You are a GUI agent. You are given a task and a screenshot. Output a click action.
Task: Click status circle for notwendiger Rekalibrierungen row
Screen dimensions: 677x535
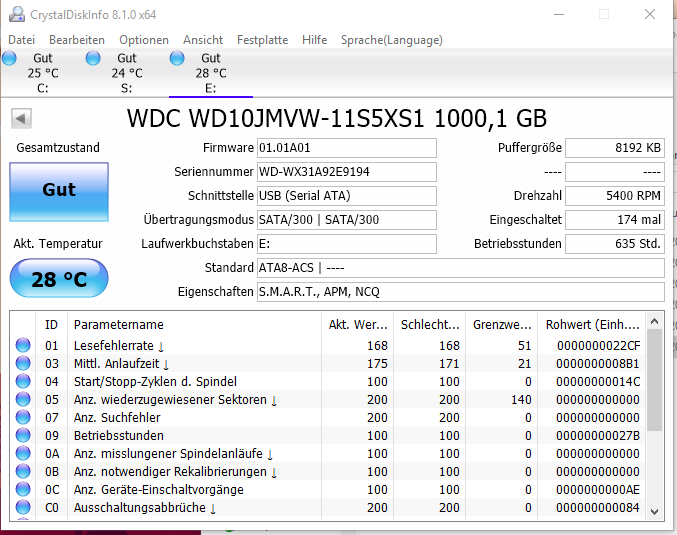coord(23,472)
